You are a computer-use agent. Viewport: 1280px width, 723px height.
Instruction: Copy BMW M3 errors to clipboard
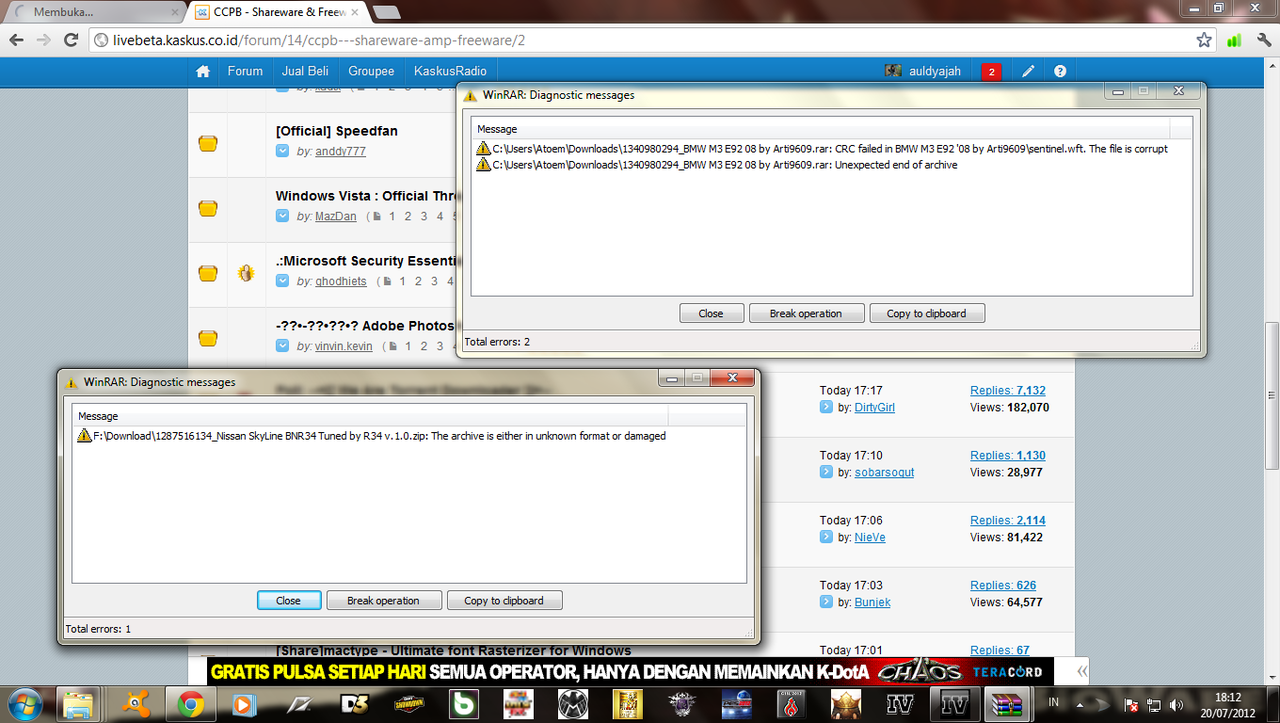(927, 313)
